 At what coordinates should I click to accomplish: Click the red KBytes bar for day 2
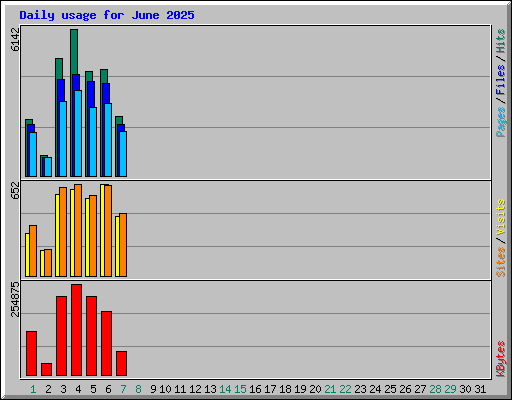46,370
